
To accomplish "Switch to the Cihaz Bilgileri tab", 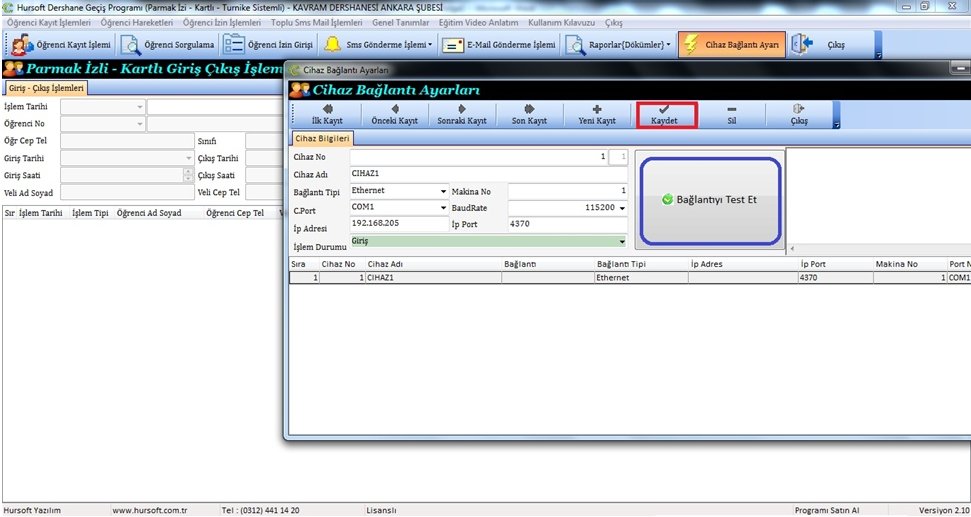I will [321, 138].
